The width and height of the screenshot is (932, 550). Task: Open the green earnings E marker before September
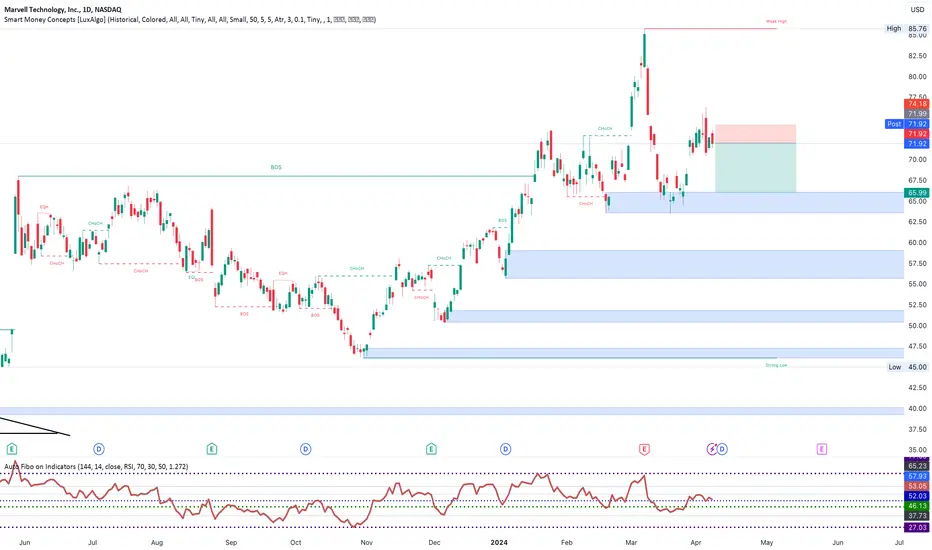point(212,449)
